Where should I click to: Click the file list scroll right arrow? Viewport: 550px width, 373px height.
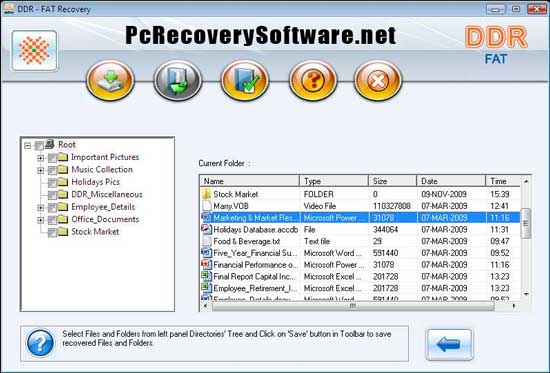click(514, 306)
